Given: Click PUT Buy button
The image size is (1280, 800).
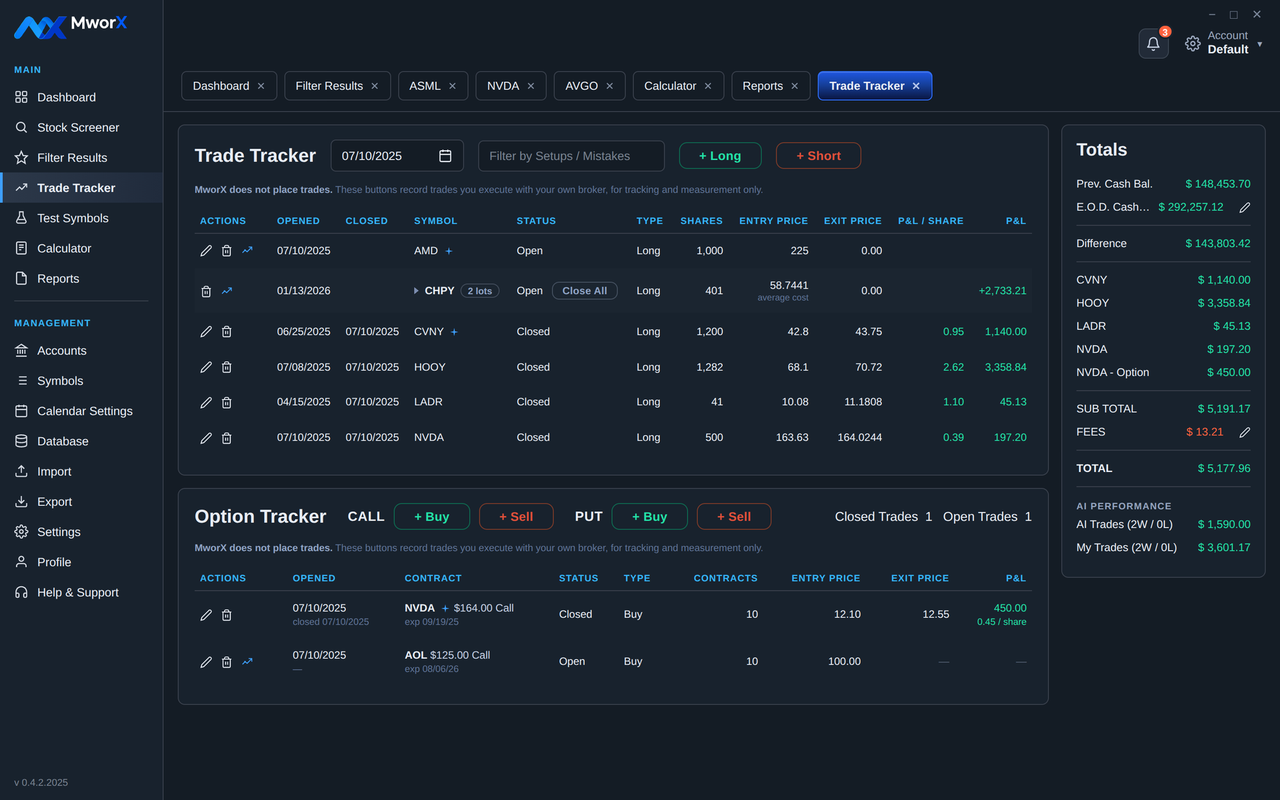Looking at the screenshot, I should coord(650,517).
